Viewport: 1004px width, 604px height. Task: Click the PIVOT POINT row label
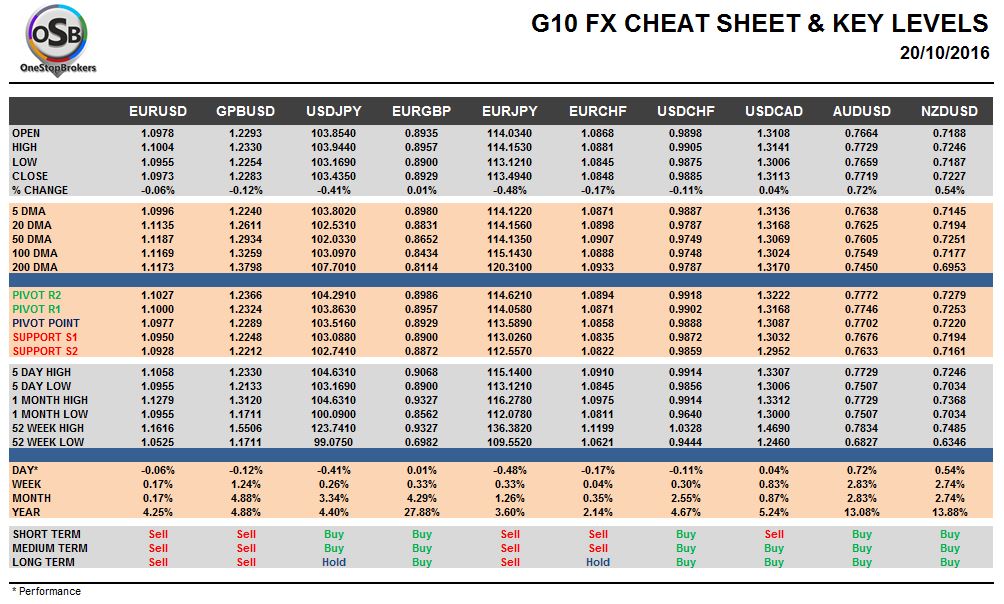click(x=46, y=323)
